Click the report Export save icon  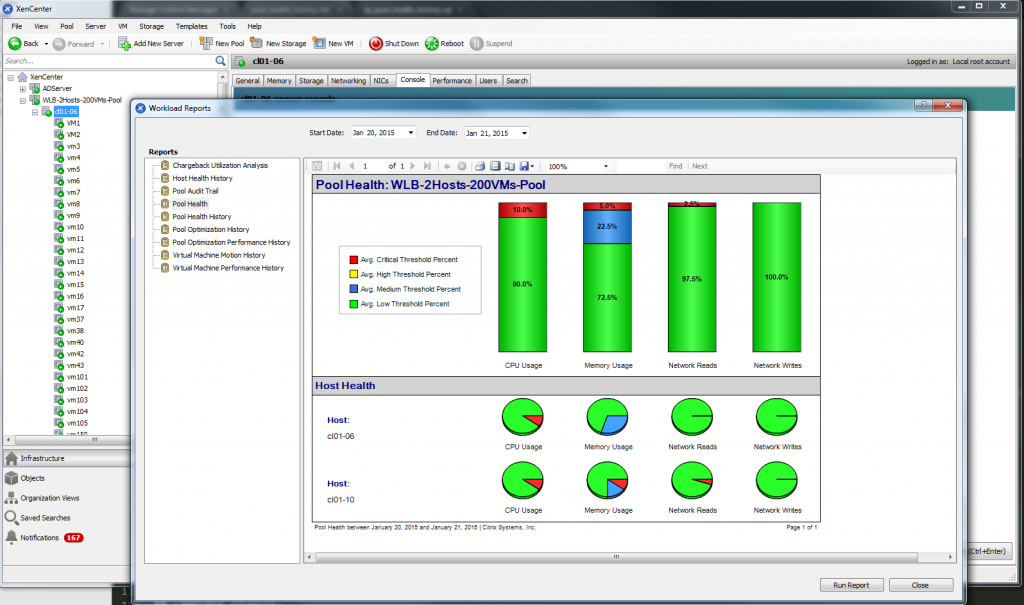[524, 166]
